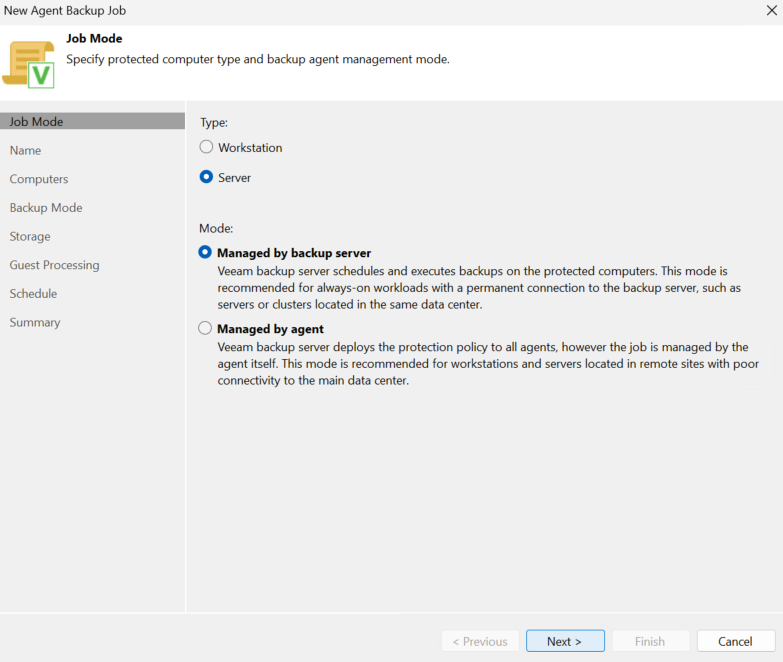Go to the Storage wizard step
Image resolution: width=783 pixels, height=662 pixels.
pyautogui.click(x=30, y=236)
